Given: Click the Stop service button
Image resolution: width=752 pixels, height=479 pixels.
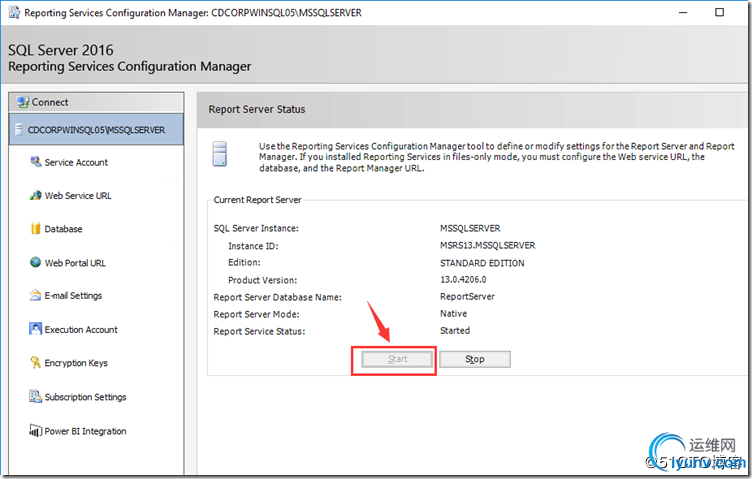Looking at the screenshot, I should (475, 359).
